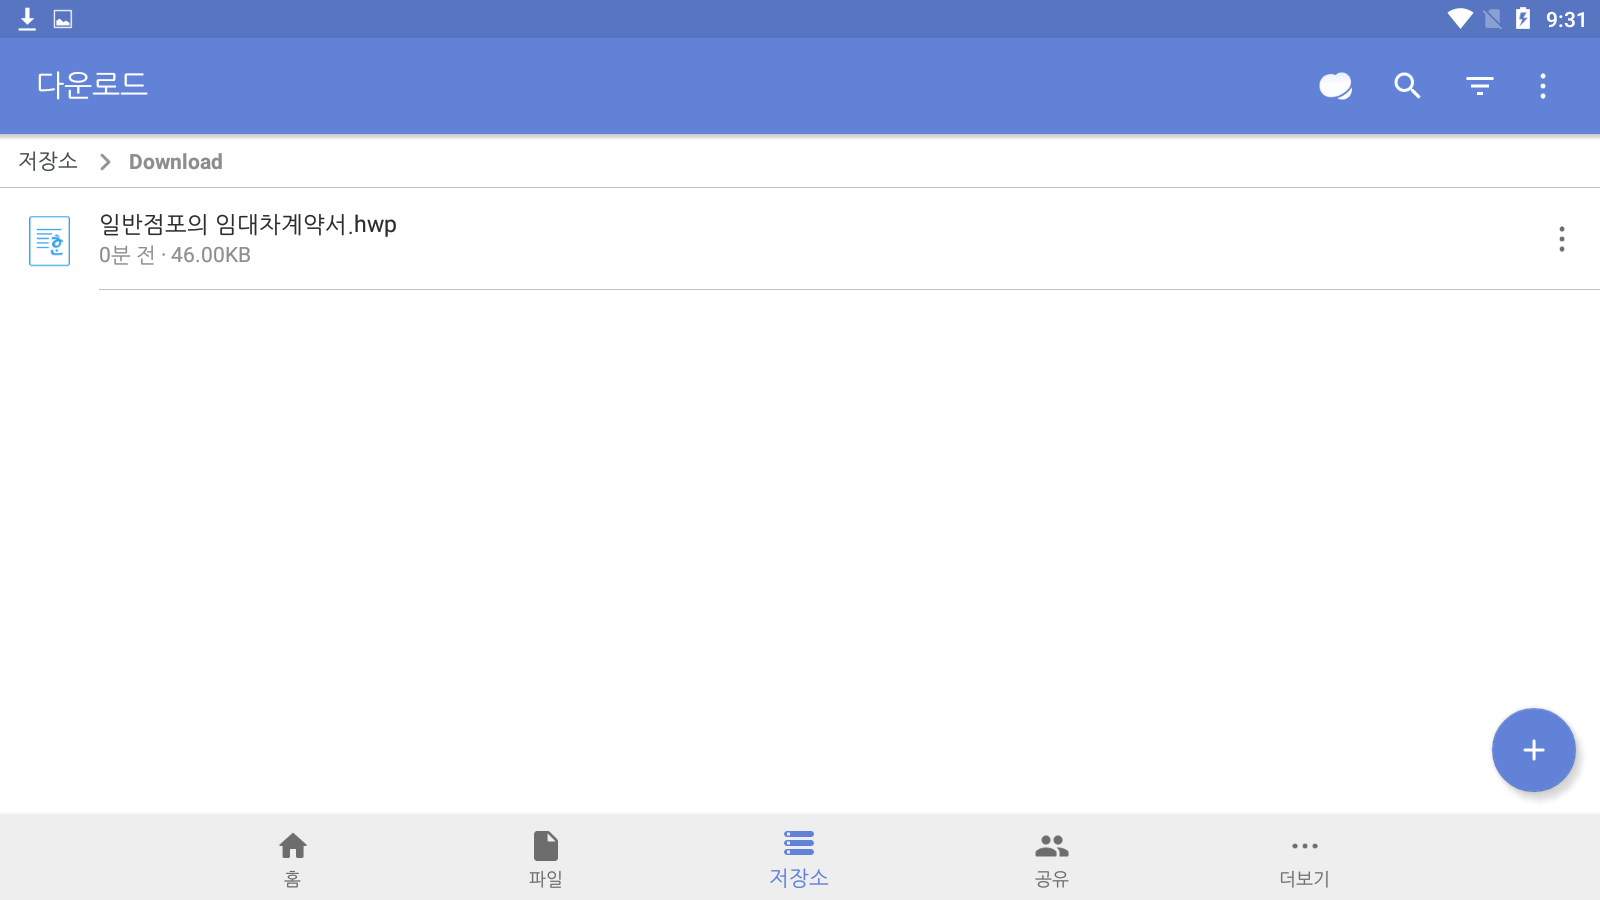Viewport: 1600px width, 900px height.
Task: Switch to the 홈 tab
Action: [x=292, y=859]
